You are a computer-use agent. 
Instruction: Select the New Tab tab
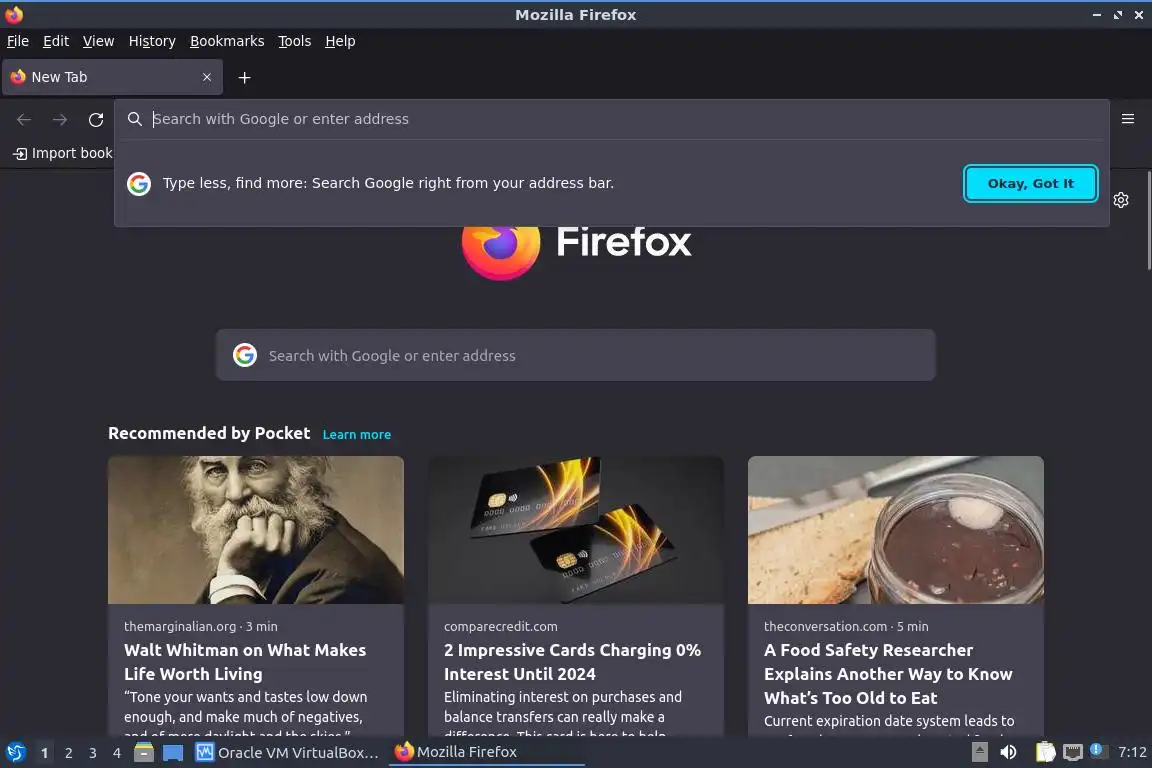coord(112,77)
